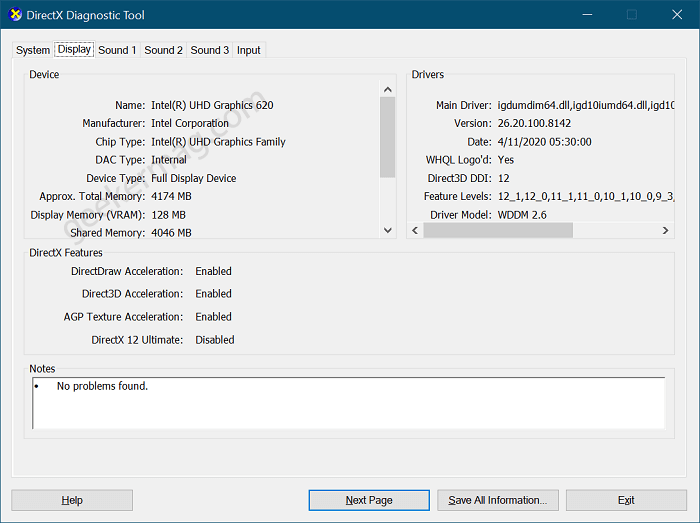The height and width of the screenshot is (523, 700).
Task: Click the Name: label in Device
Action: click(x=130, y=105)
